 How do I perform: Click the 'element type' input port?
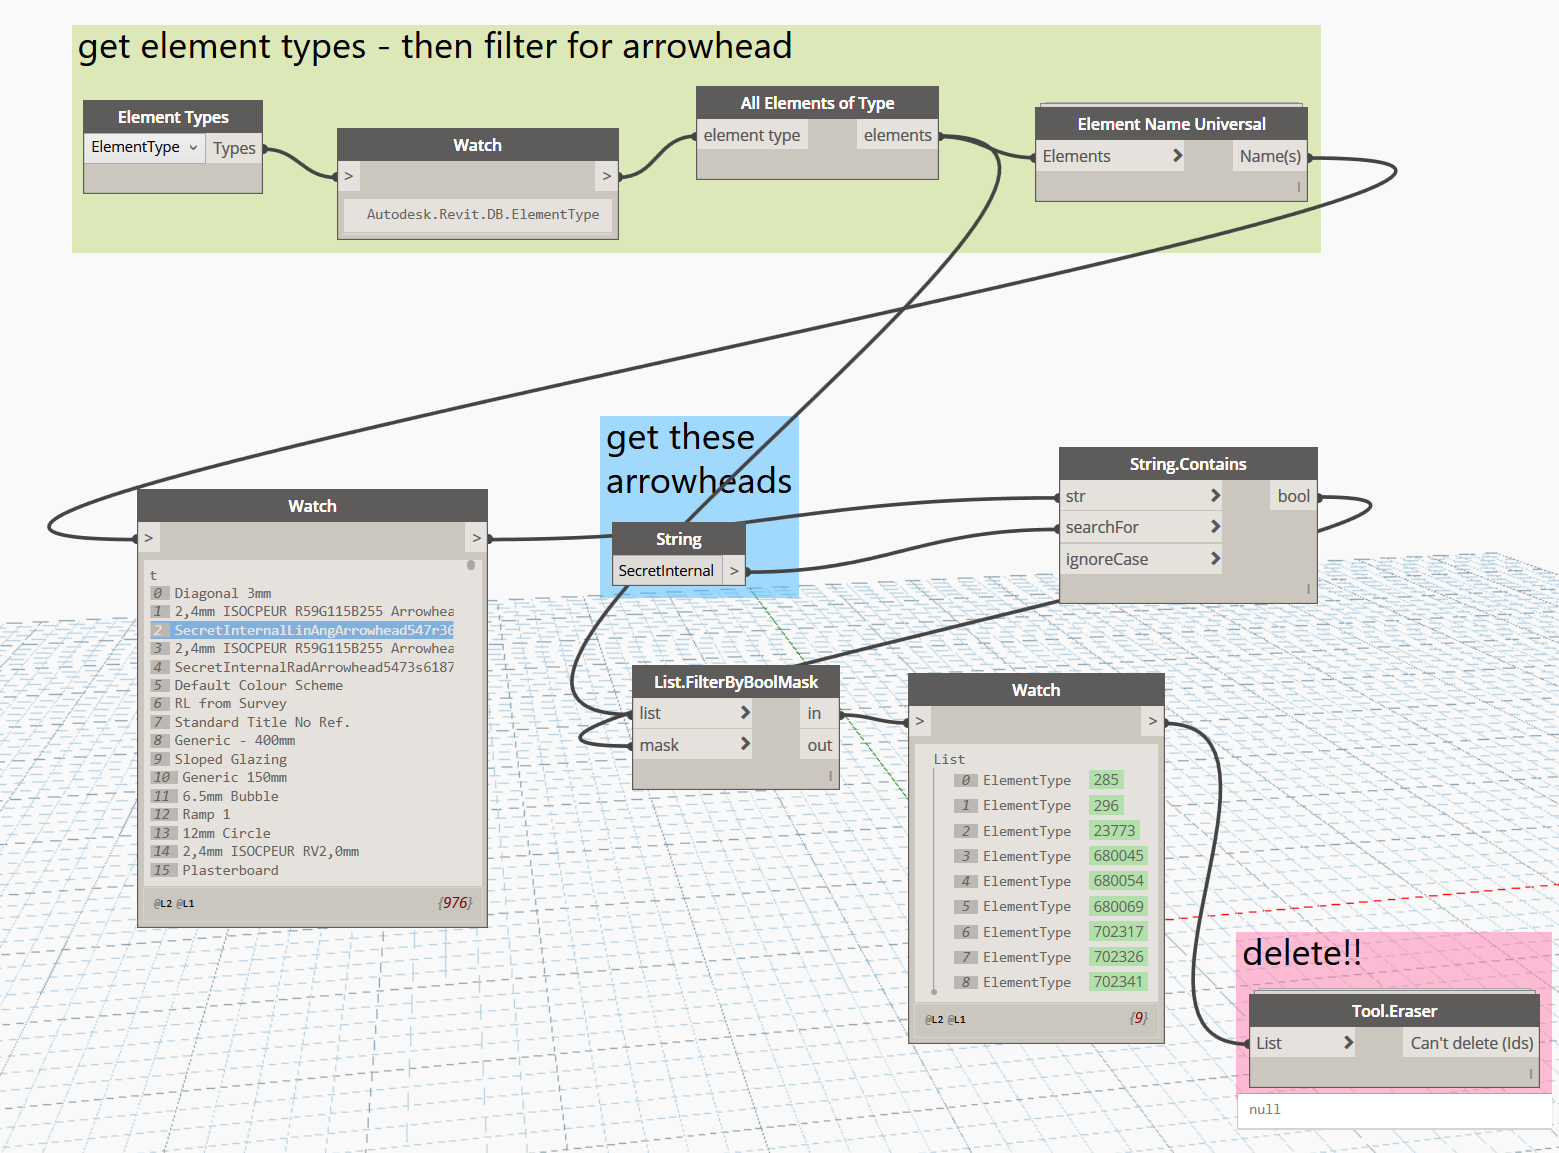click(x=752, y=135)
